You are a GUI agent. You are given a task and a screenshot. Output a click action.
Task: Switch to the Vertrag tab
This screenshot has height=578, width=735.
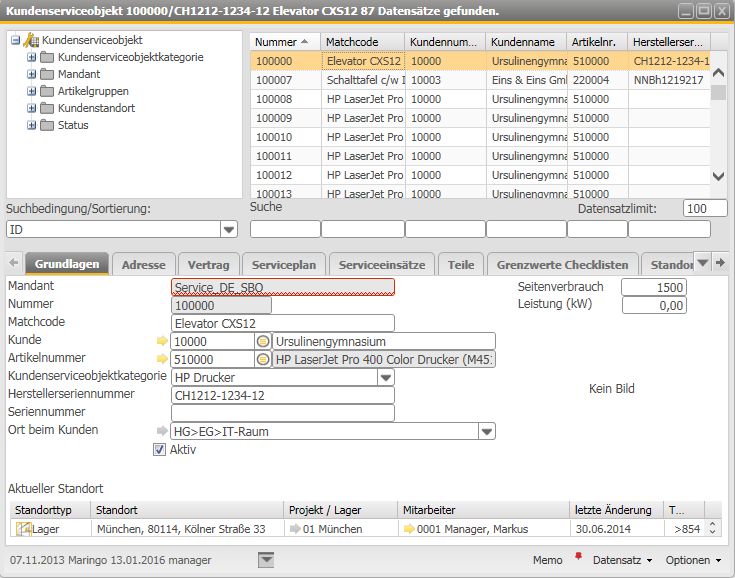point(208,265)
